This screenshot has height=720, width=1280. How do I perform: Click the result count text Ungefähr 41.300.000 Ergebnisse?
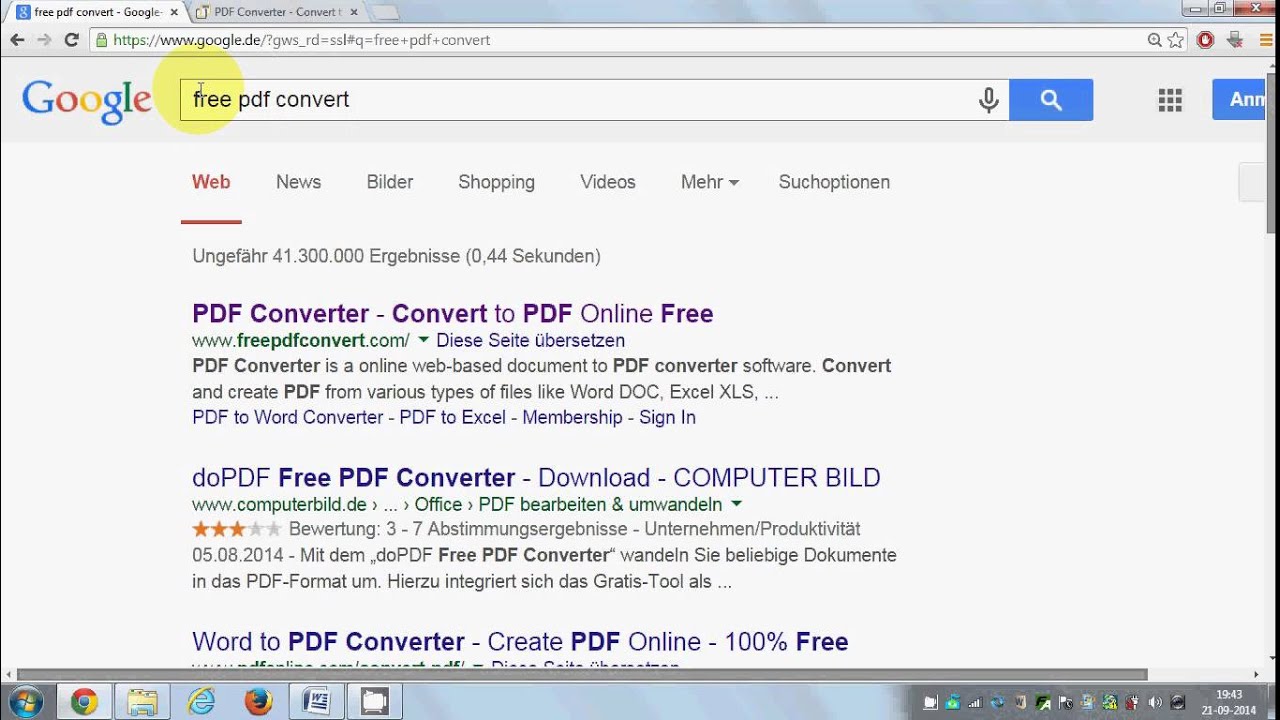point(396,256)
